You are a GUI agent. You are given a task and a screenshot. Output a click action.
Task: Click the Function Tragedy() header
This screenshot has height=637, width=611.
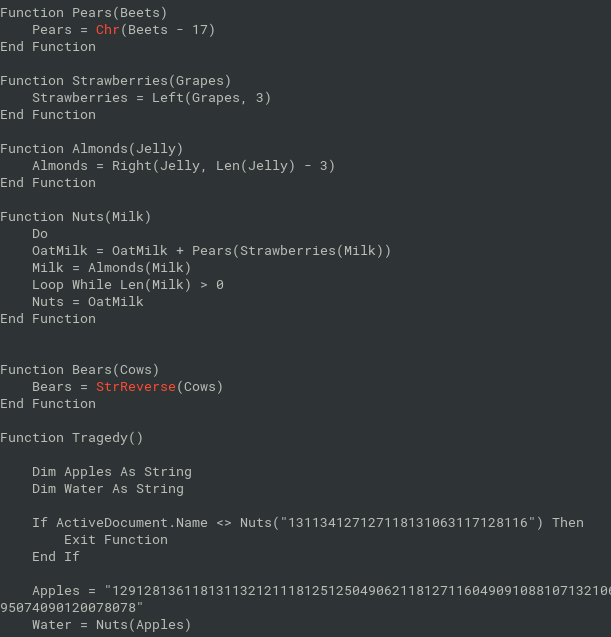coord(72,438)
